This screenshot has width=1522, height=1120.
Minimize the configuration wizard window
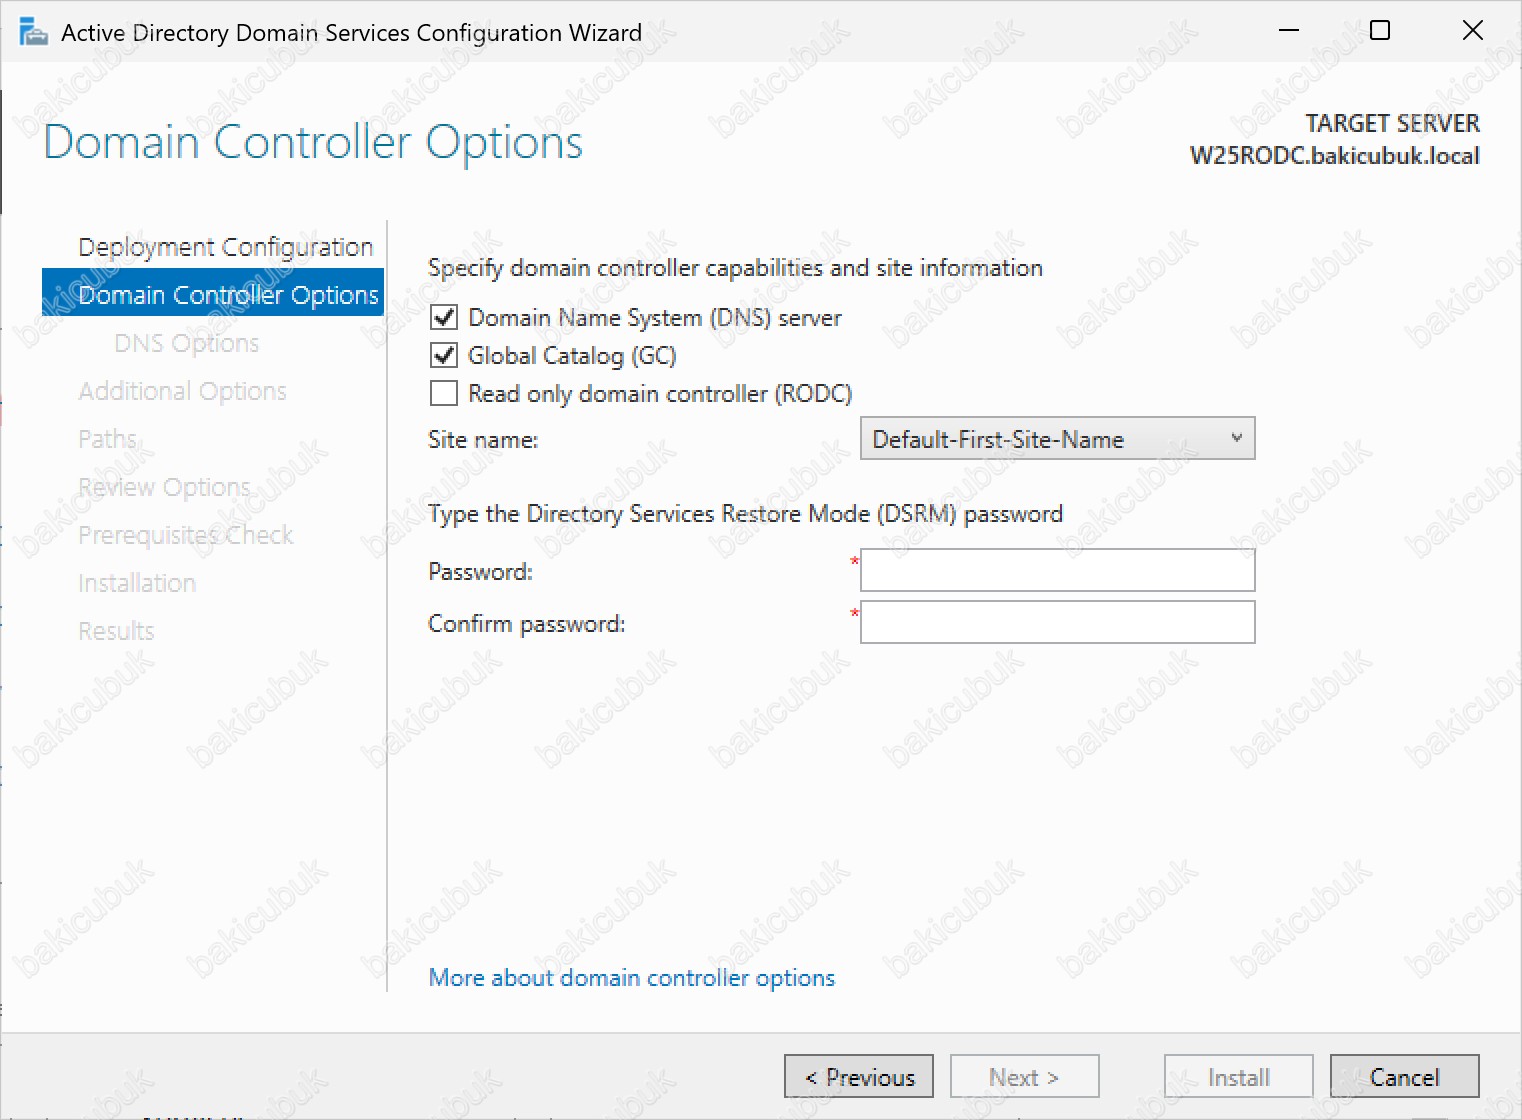1289,31
